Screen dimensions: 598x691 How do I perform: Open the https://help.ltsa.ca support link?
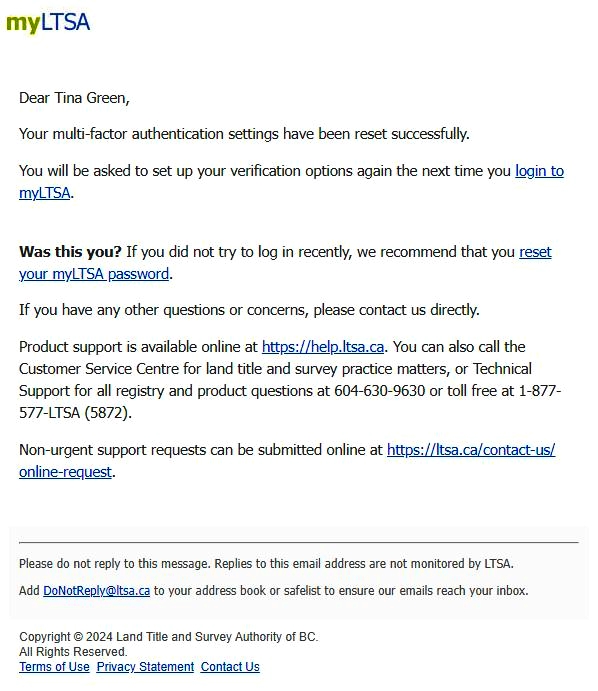point(323,347)
